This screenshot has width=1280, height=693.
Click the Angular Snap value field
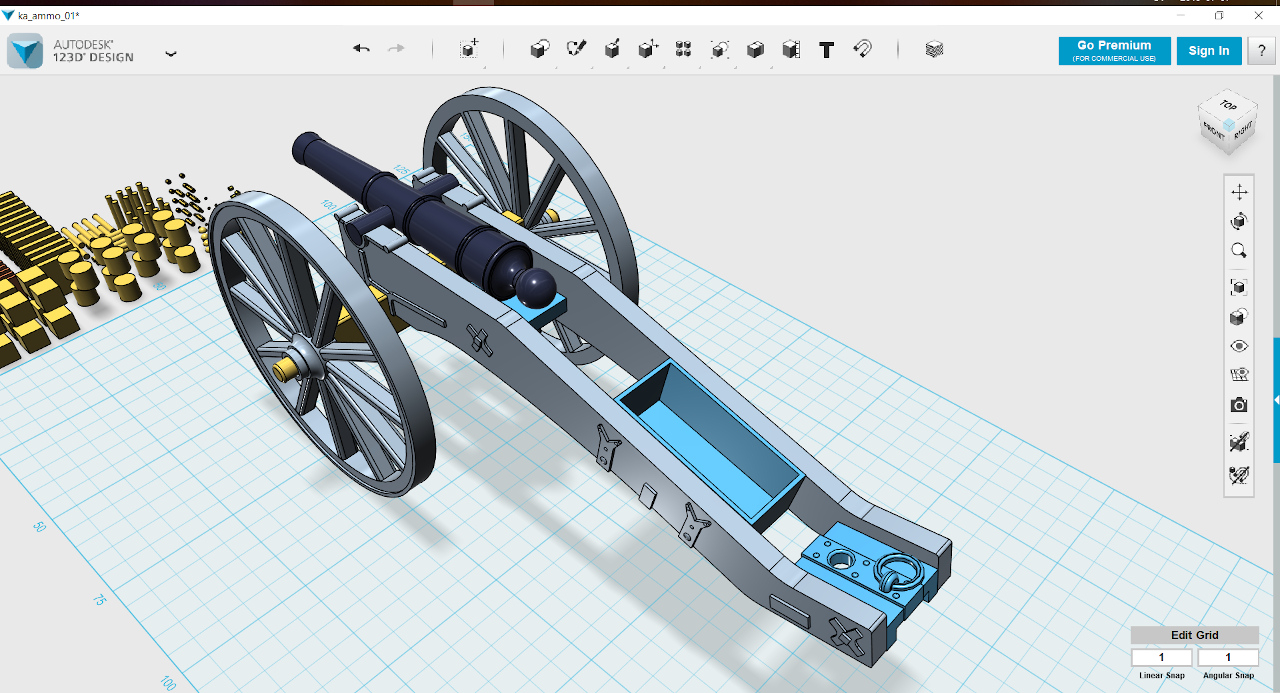[x=1228, y=657]
